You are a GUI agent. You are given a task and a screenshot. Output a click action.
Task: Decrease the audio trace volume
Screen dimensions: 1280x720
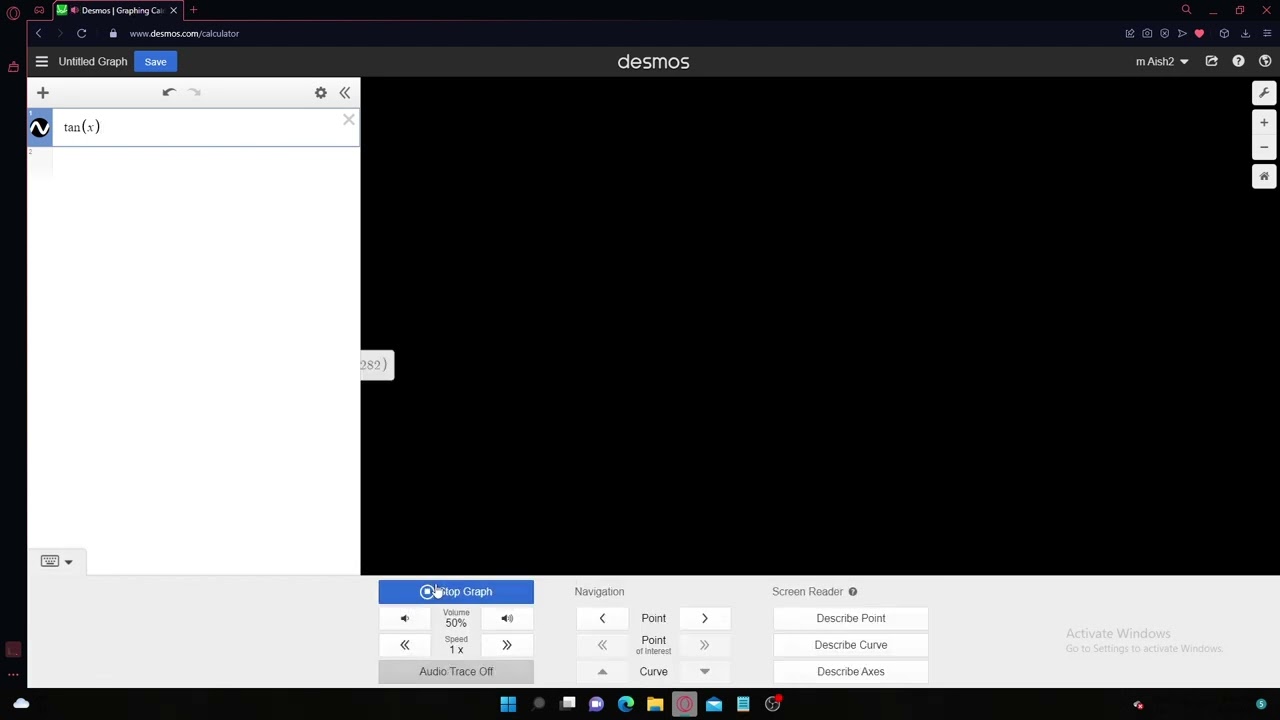coord(405,619)
